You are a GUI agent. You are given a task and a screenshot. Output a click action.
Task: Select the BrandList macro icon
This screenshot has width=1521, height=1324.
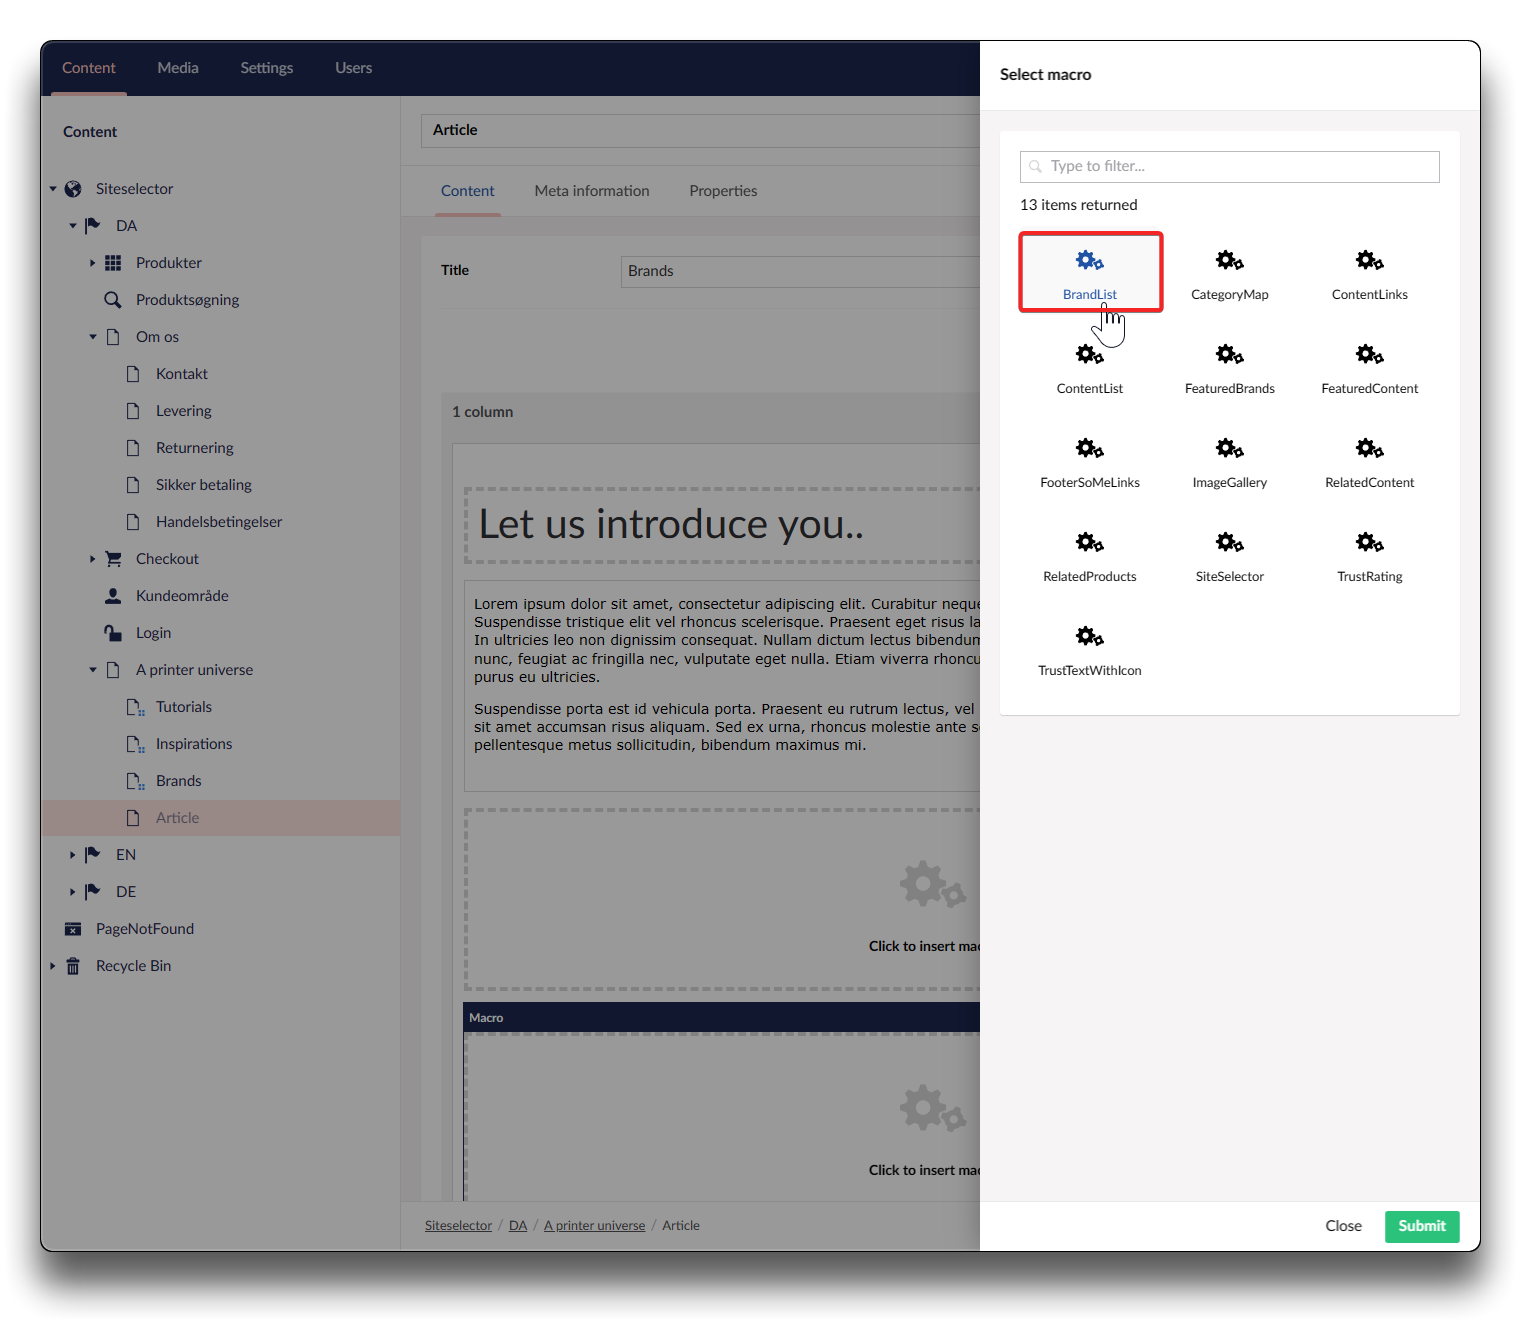pos(1089,262)
